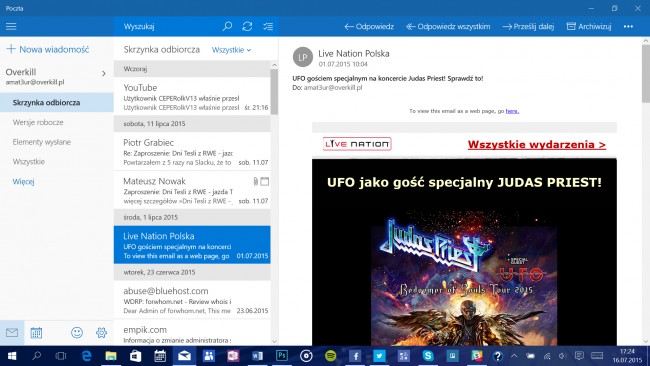Compose with Nowa wiadomość
The height and width of the screenshot is (366, 650).
tap(48, 49)
